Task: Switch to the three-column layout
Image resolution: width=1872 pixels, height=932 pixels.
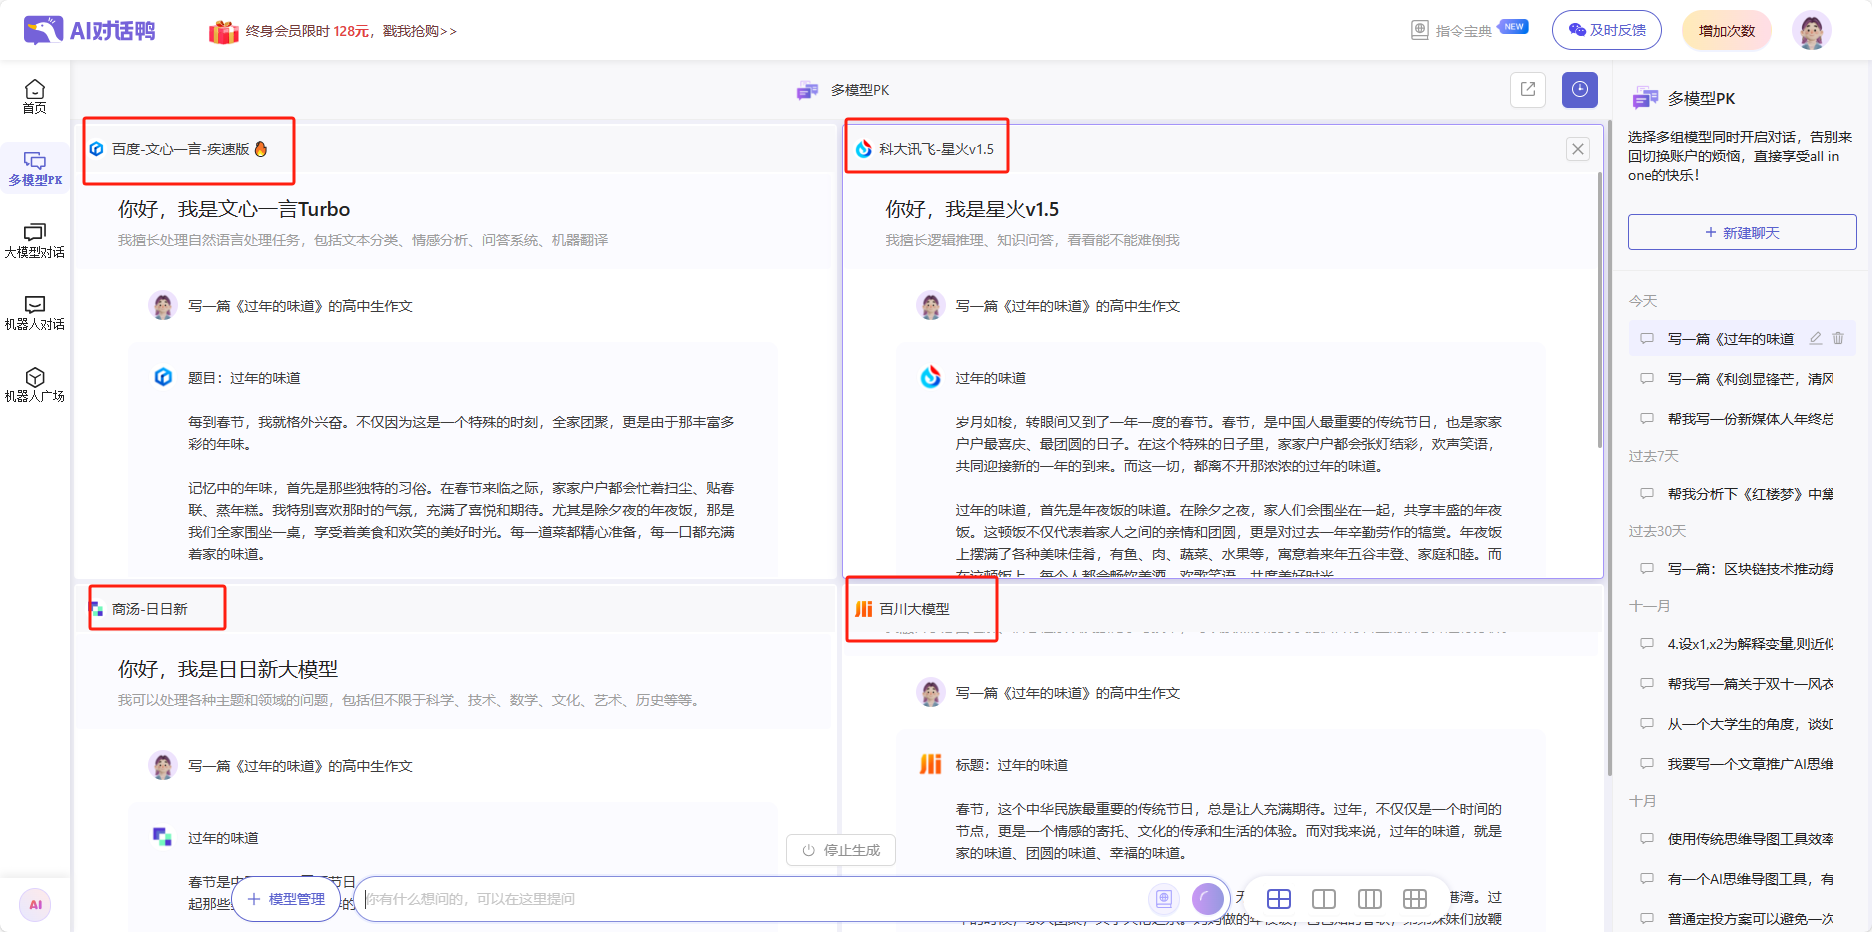Action: 1370,899
